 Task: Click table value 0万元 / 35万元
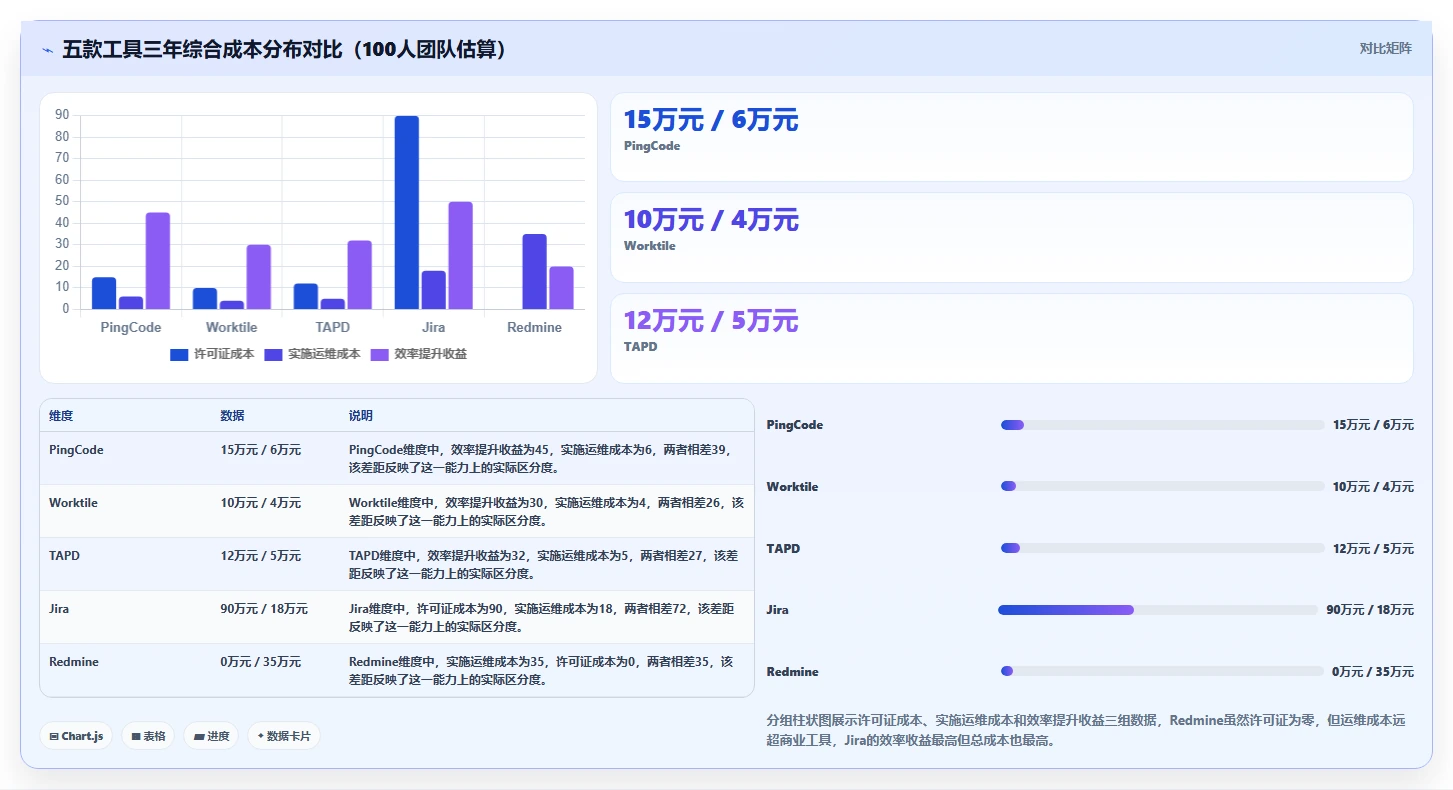261,662
